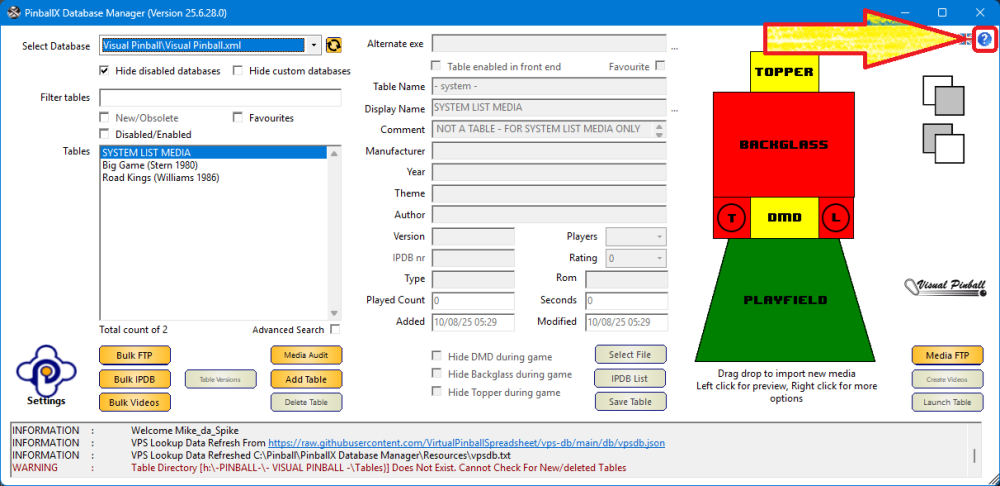Click the Played Count field

[x=473, y=300]
